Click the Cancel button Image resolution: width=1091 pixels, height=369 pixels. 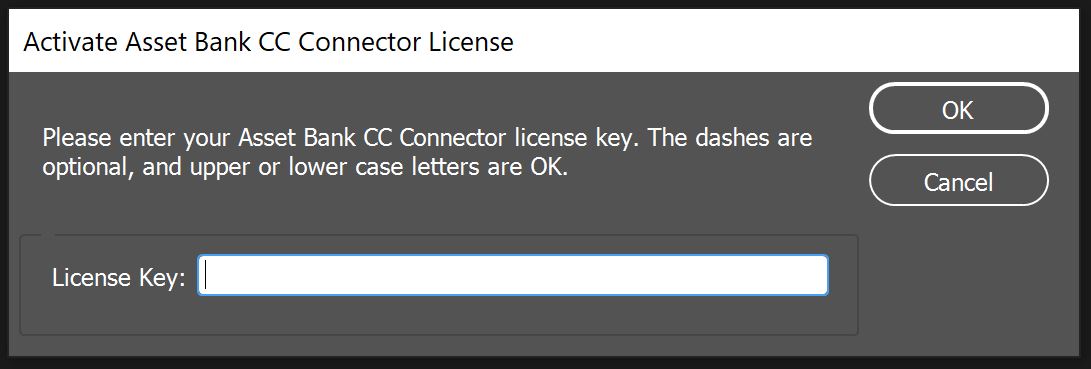[958, 180]
